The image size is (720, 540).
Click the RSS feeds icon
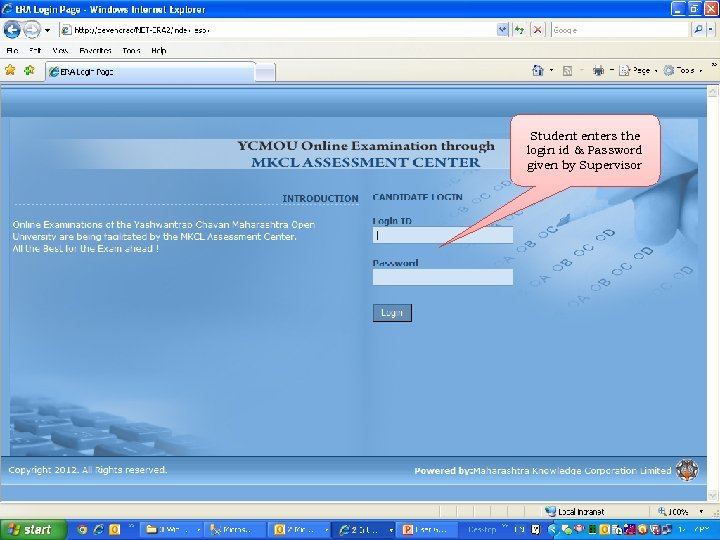(568, 71)
